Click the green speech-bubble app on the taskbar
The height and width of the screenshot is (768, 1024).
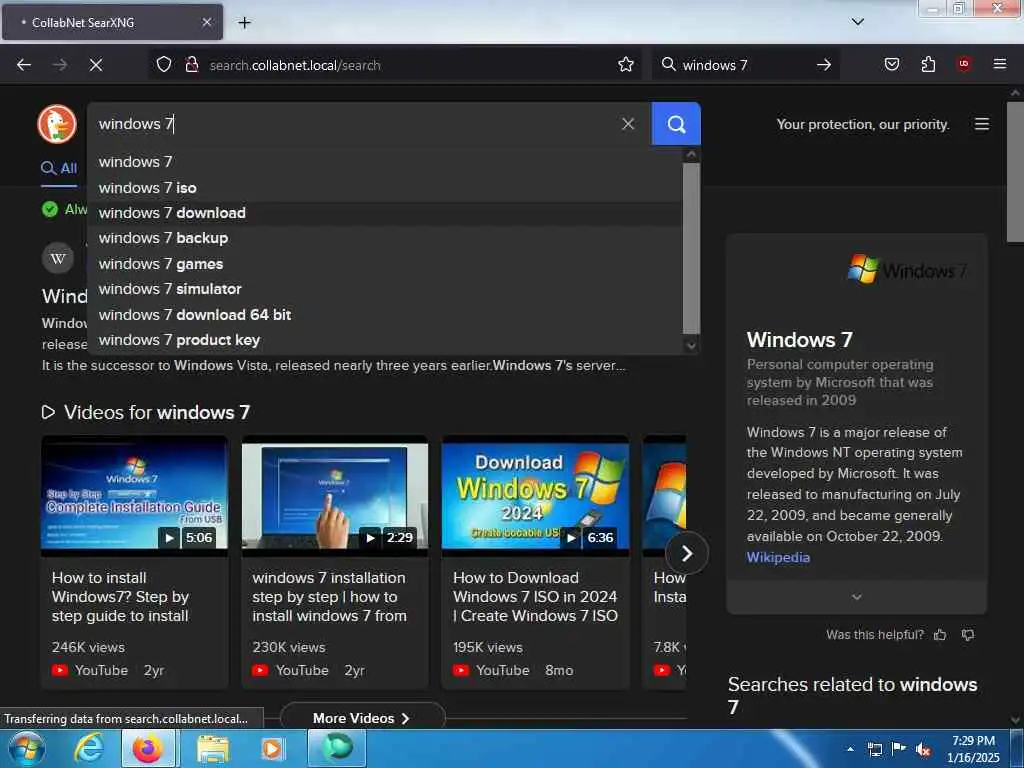[337, 748]
